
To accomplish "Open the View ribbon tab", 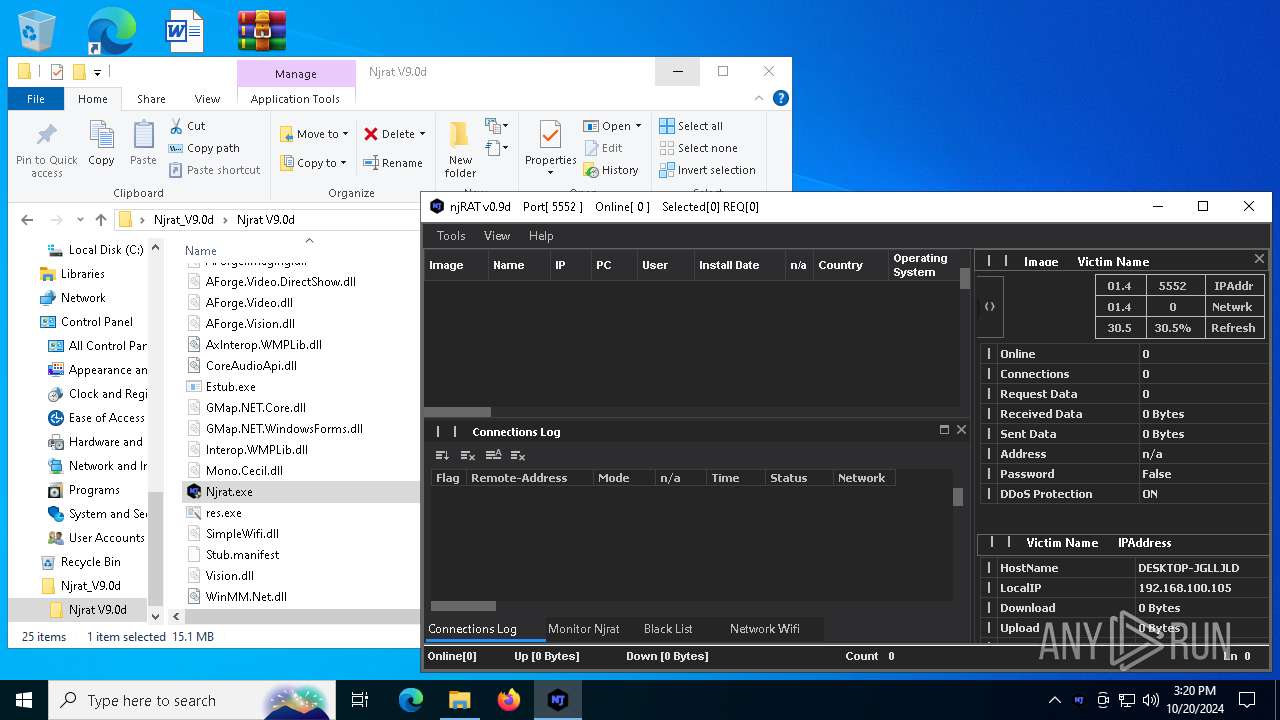I will click(207, 99).
